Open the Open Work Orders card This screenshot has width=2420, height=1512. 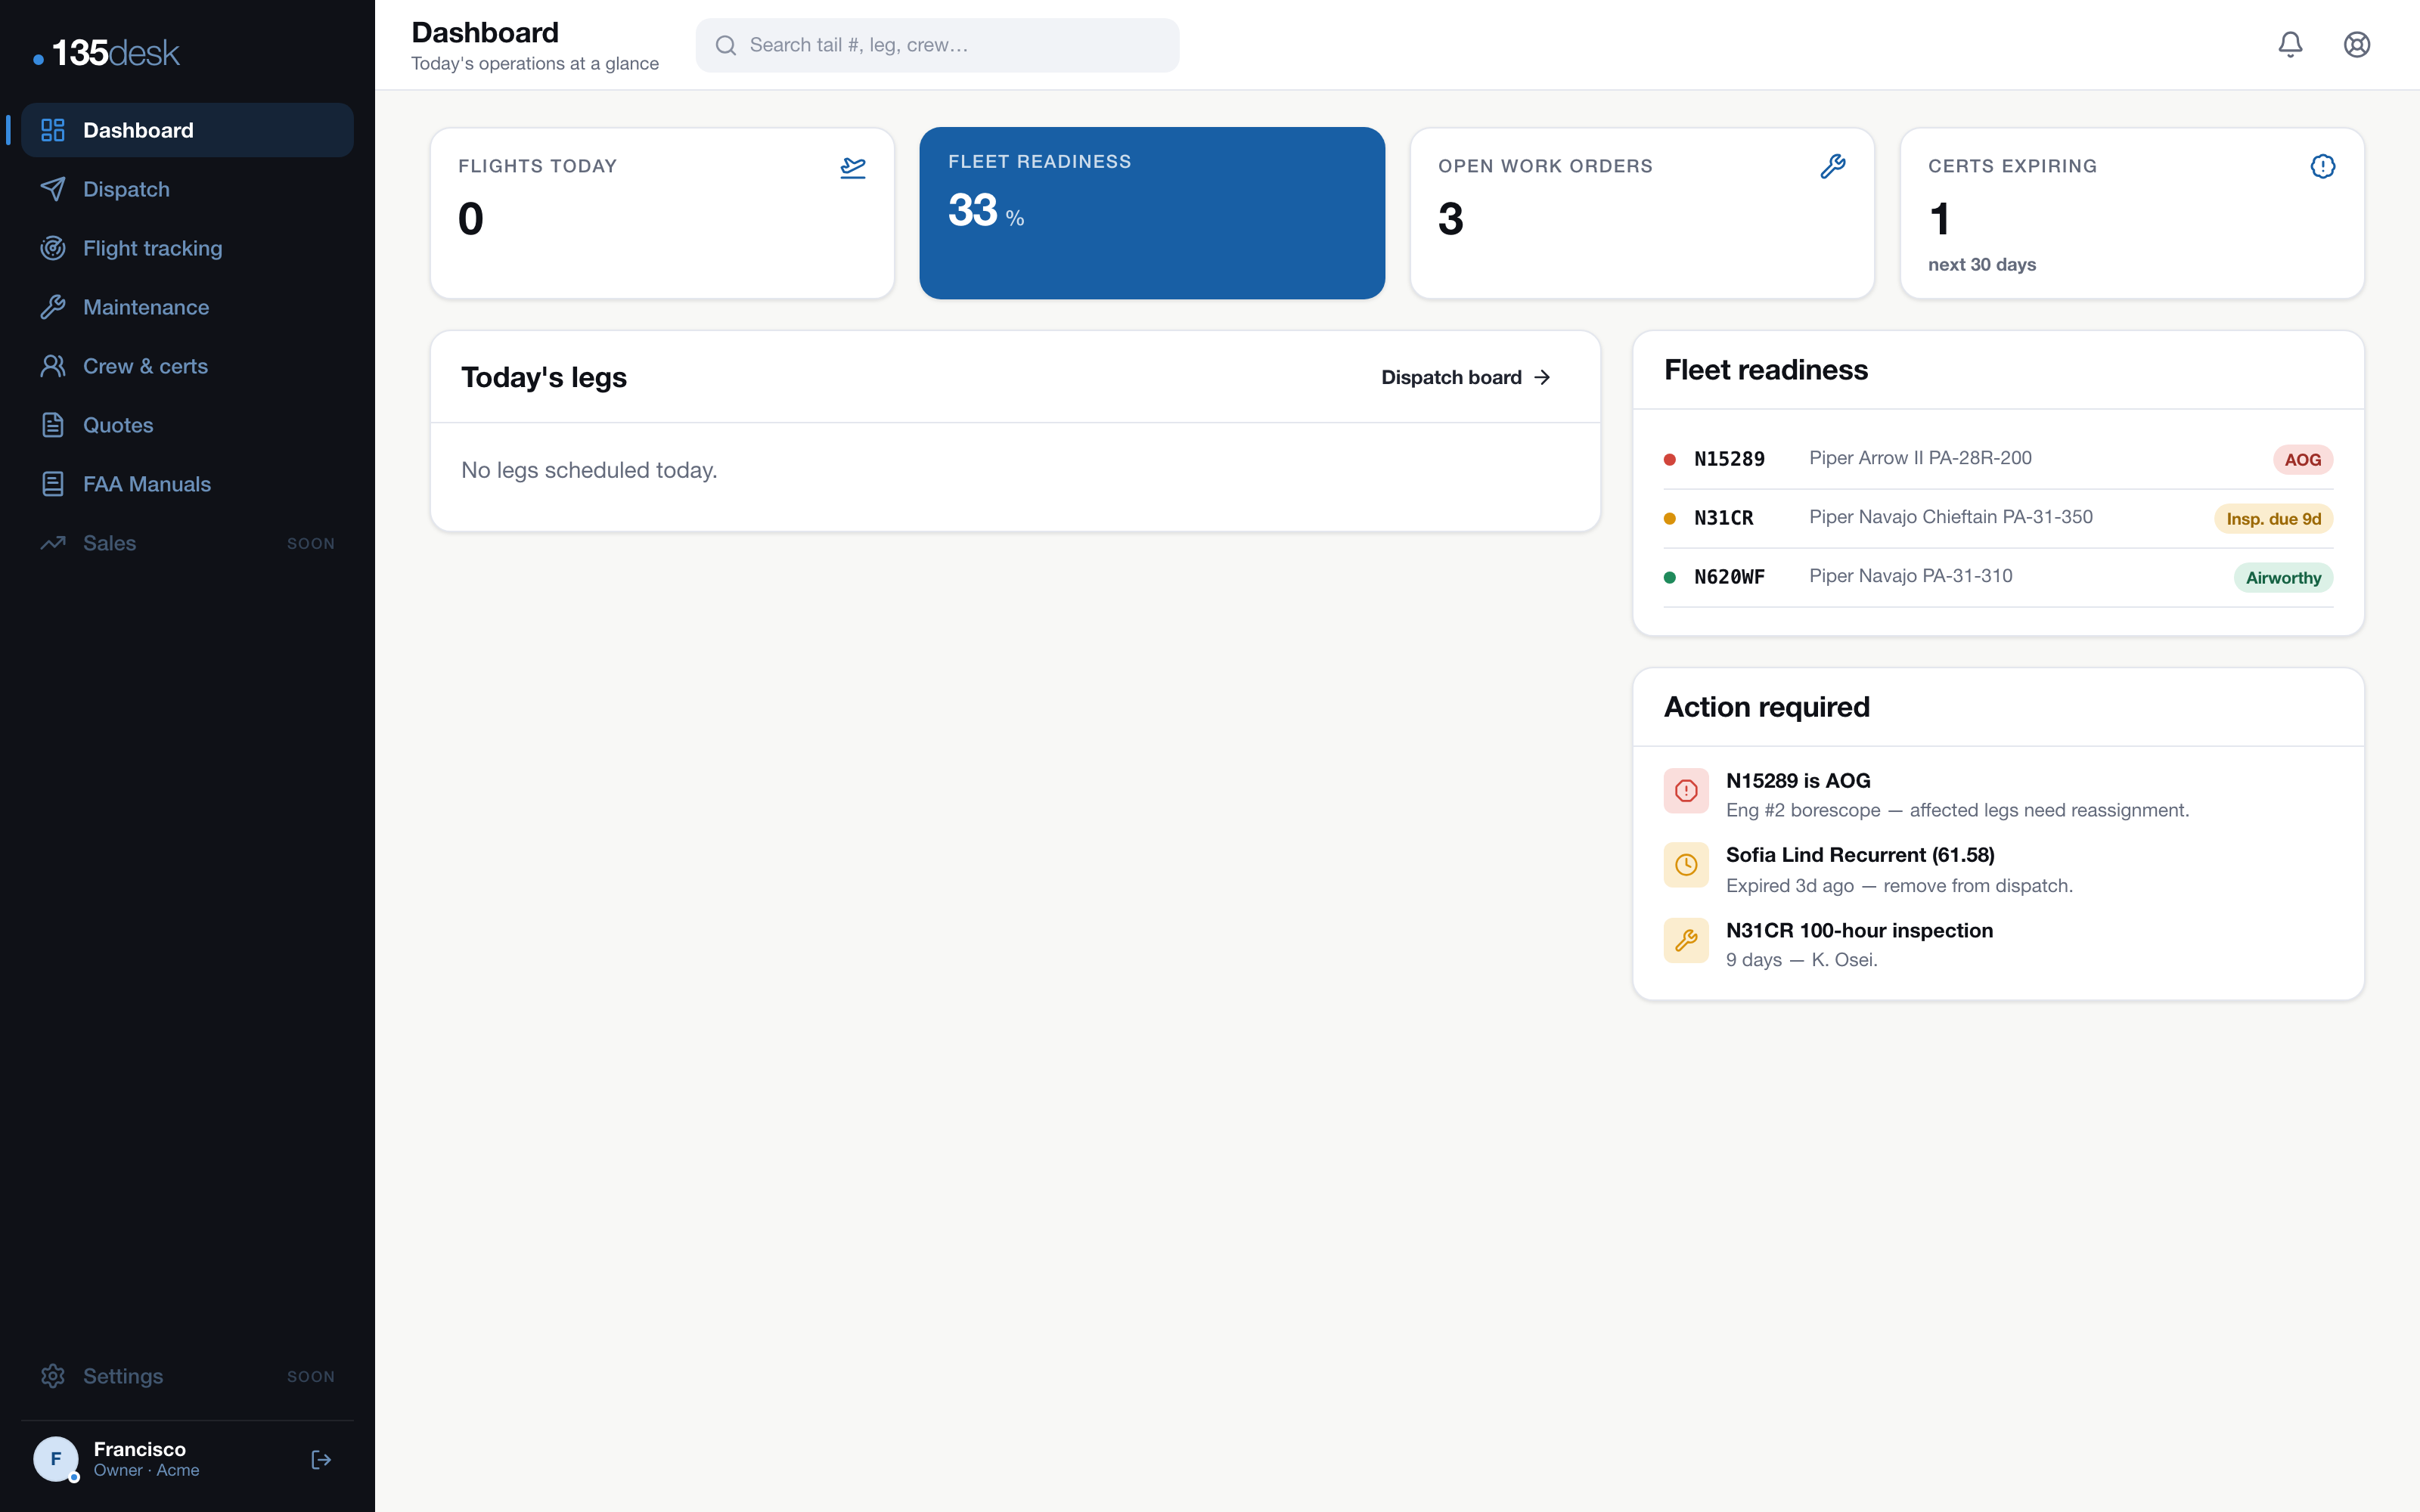click(x=1642, y=213)
